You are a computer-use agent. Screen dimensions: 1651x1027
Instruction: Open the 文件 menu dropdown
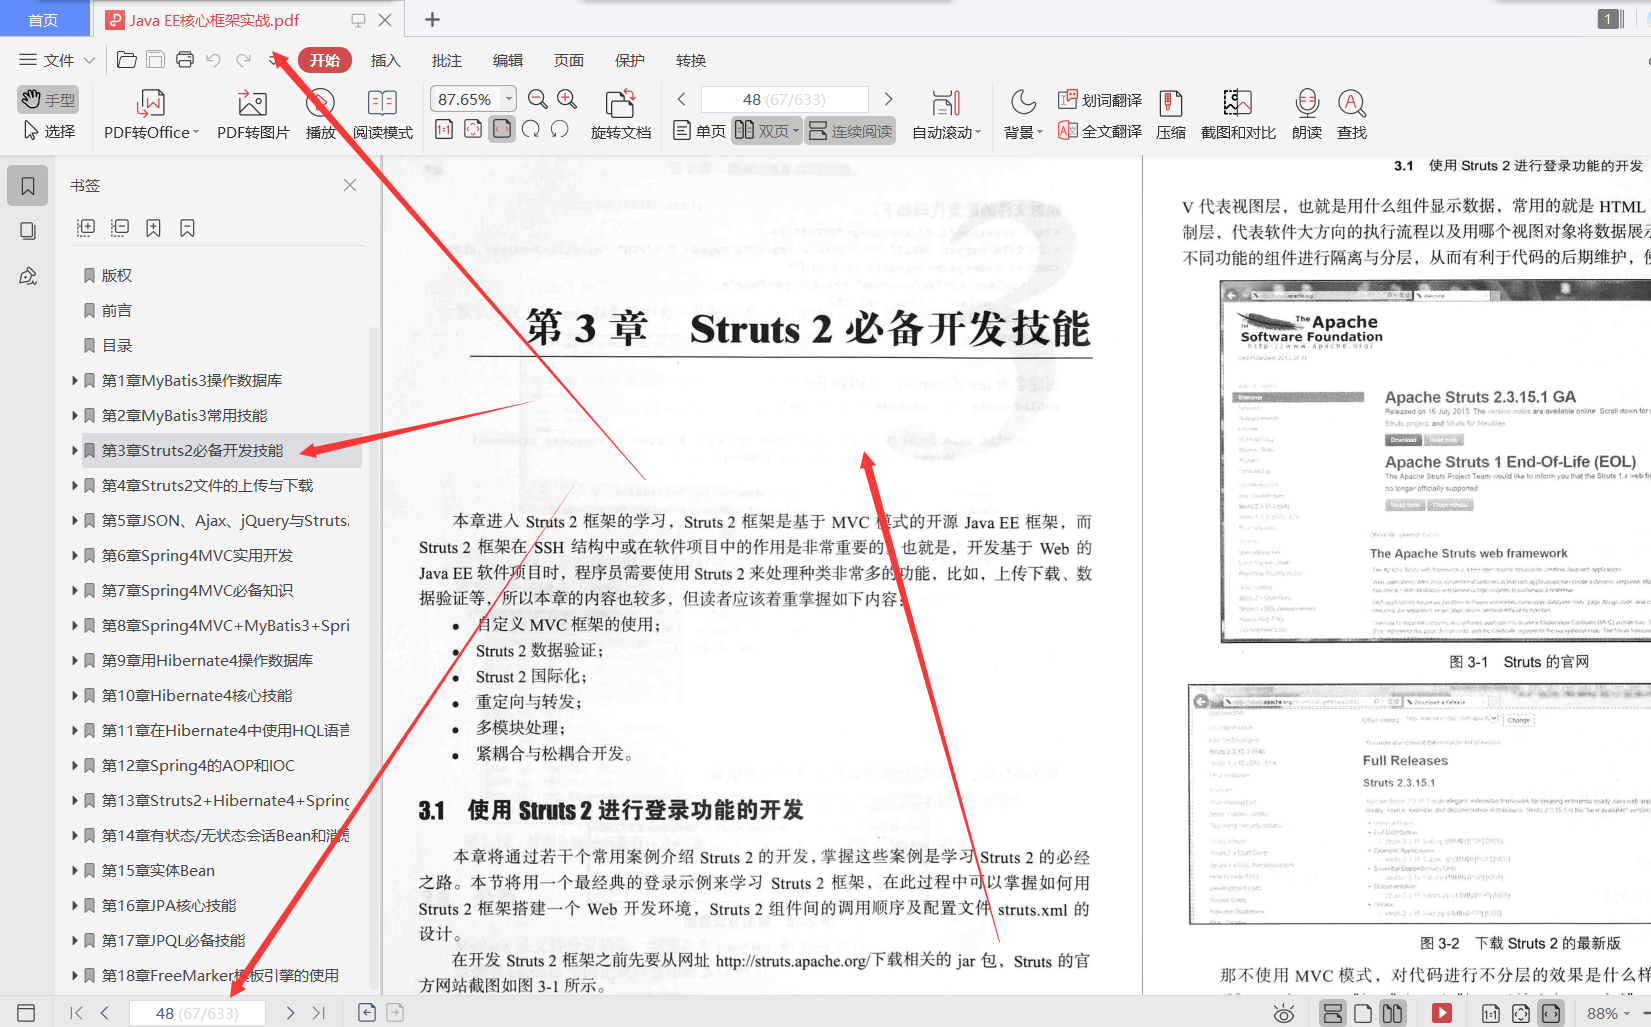click(x=57, y=60)
